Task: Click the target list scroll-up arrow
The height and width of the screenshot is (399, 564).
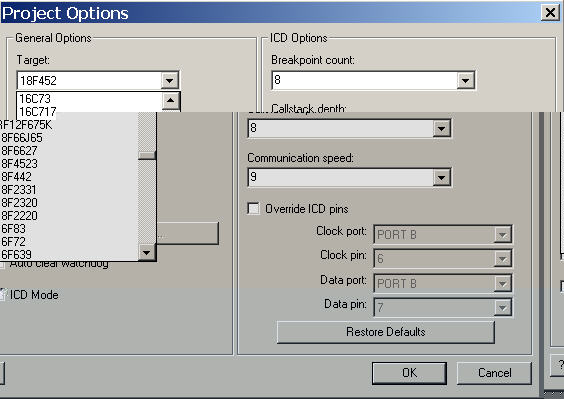Action: (x=170, y=100)
